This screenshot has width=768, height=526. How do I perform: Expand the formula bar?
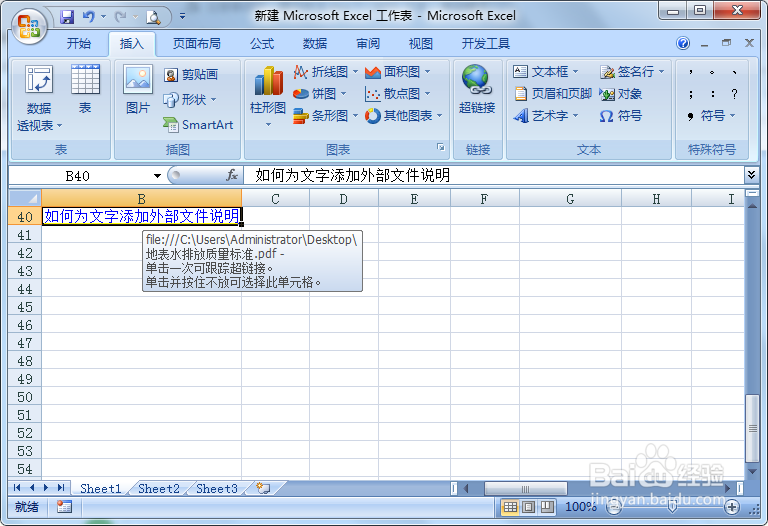(751, 175)
